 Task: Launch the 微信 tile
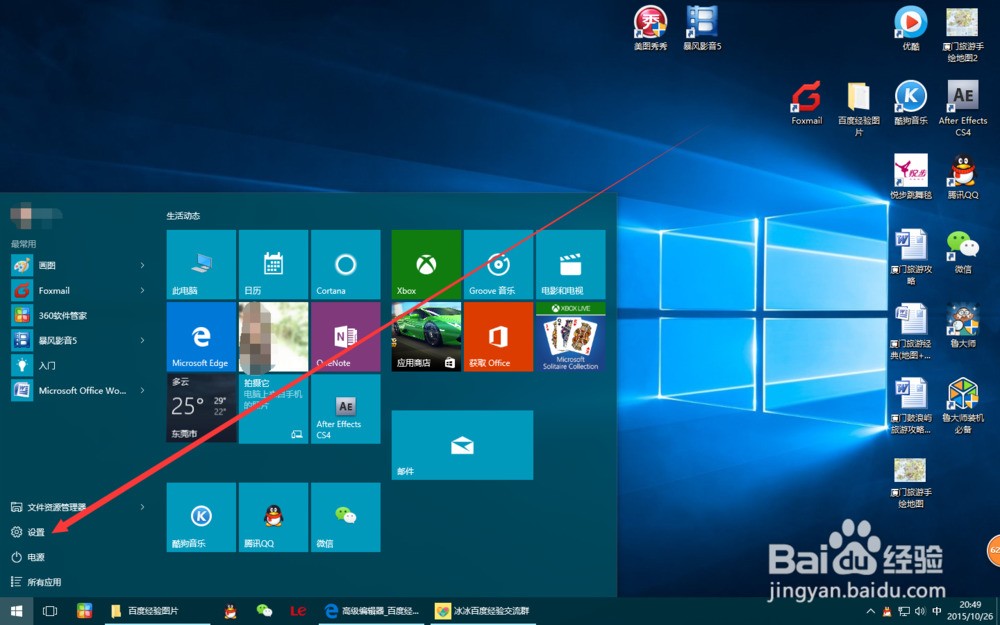pos(345,517)
